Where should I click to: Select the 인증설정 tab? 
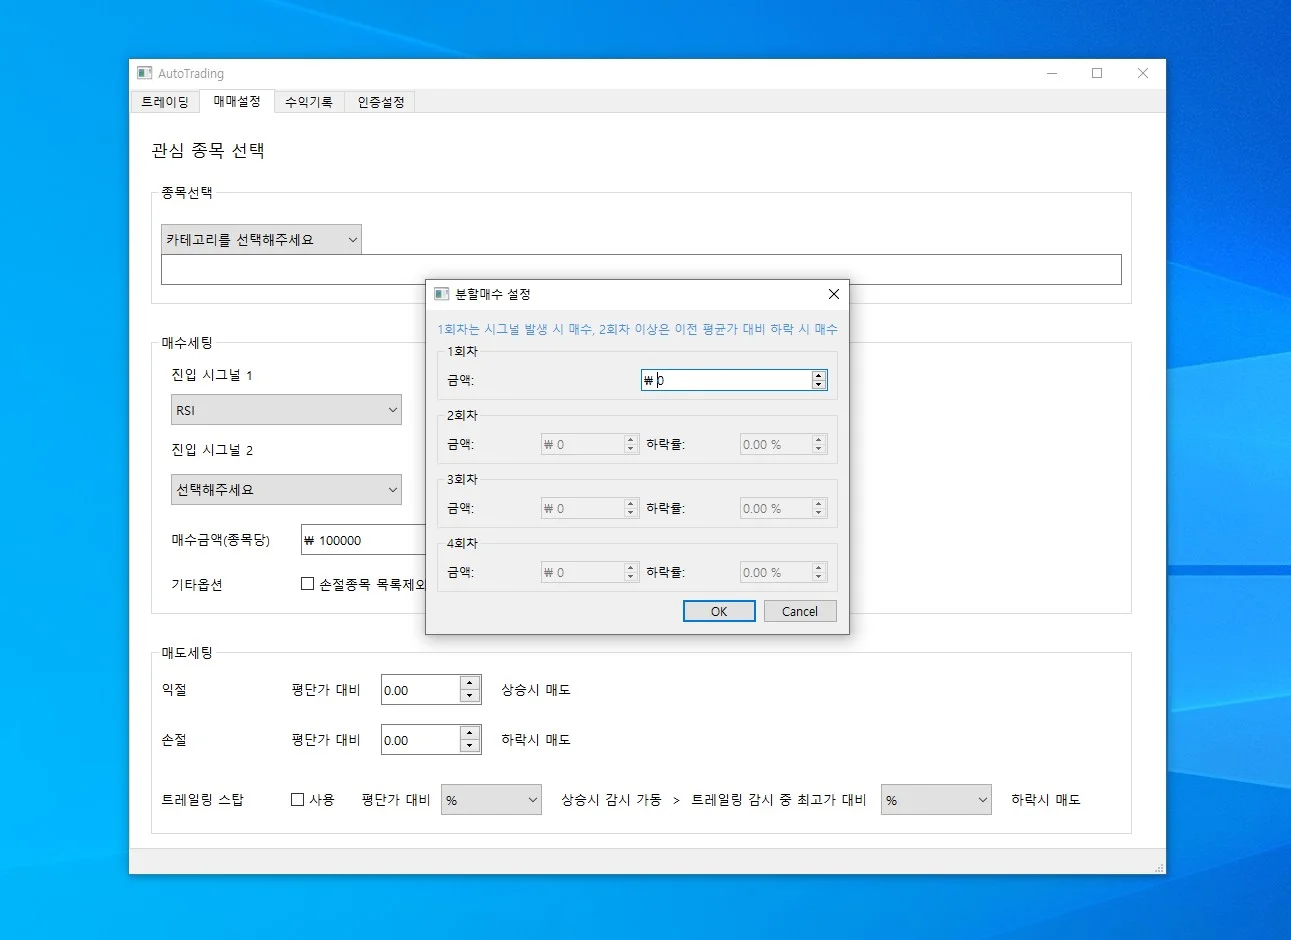coord(381,102)
